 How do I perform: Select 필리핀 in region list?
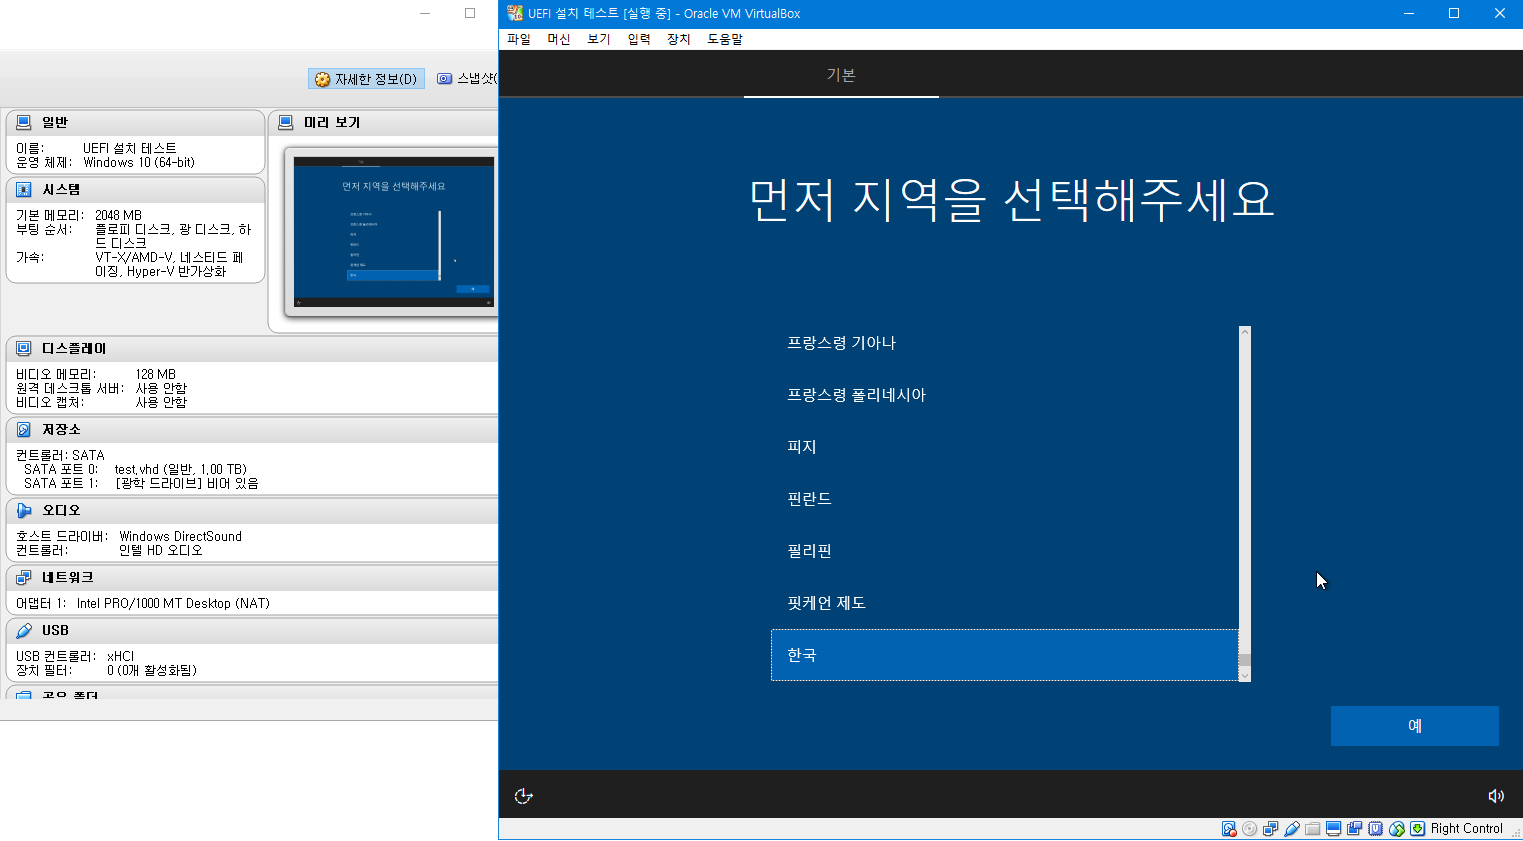pyautogui.click(x=1005, y=551)
